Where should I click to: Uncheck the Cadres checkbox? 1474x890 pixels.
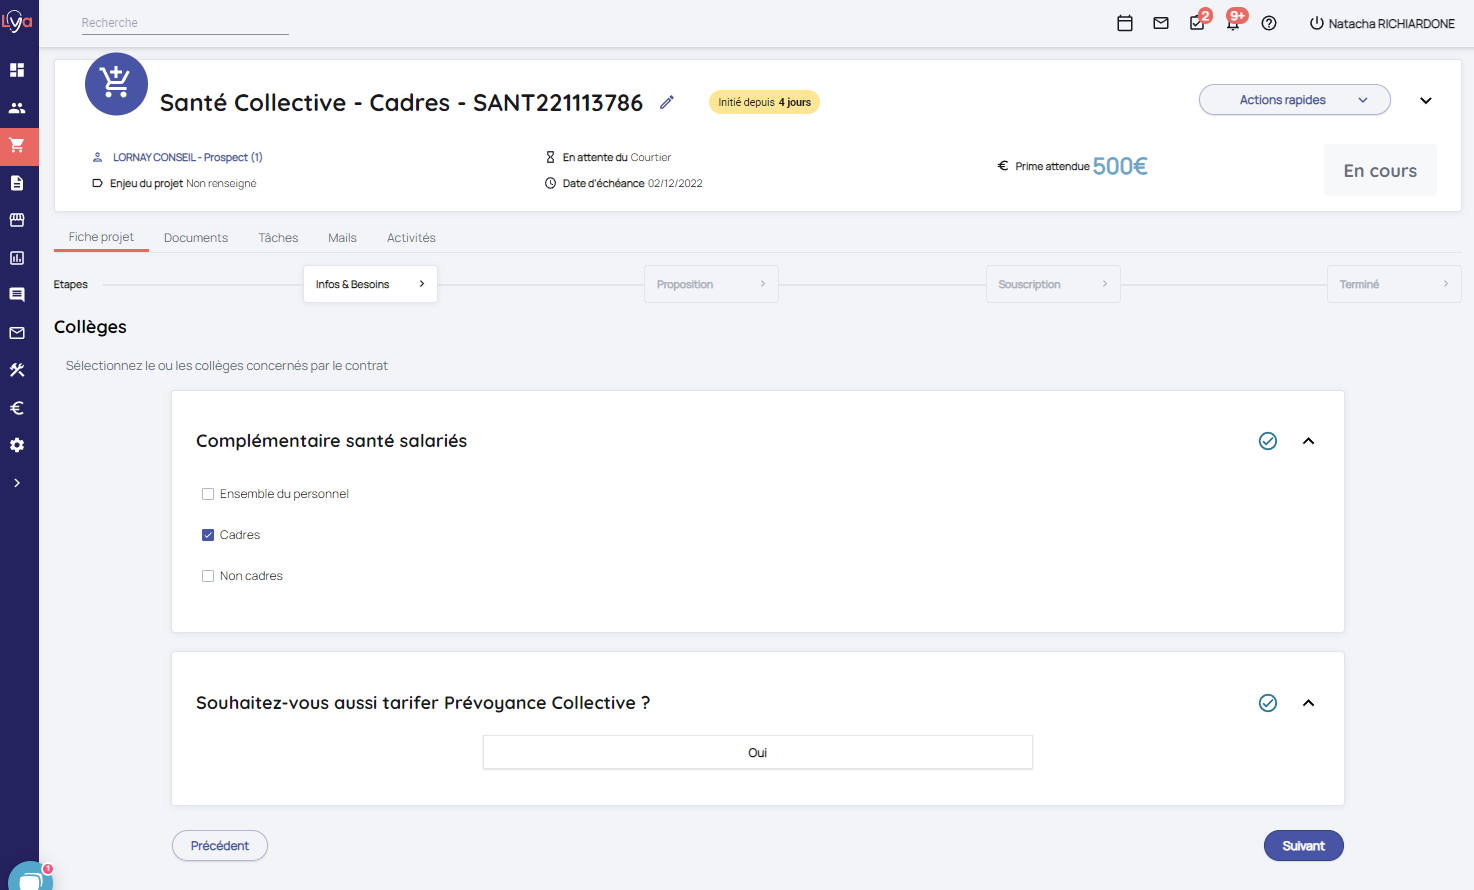(x=208, y=535)
